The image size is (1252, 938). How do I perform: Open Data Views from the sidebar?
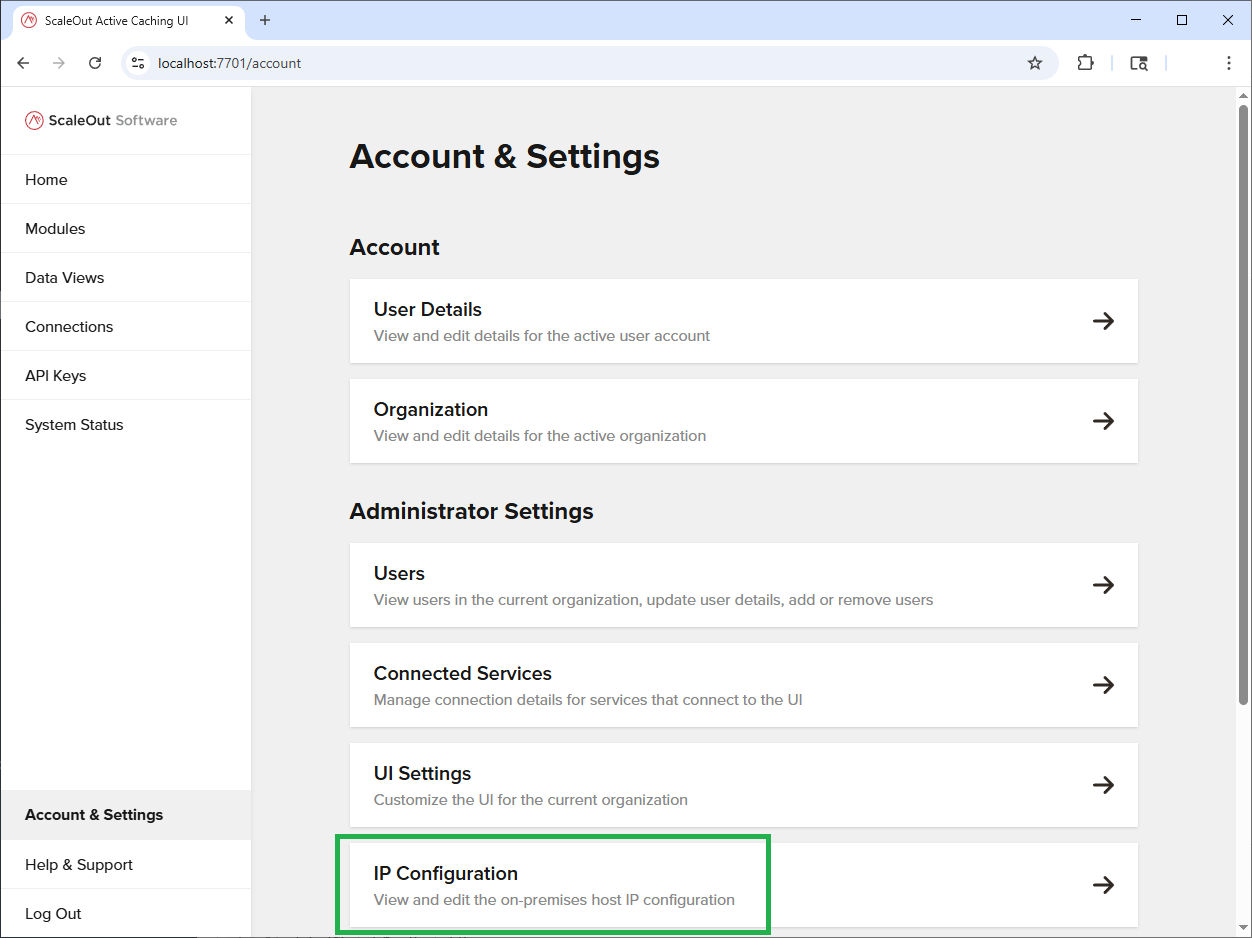point(64,278)
